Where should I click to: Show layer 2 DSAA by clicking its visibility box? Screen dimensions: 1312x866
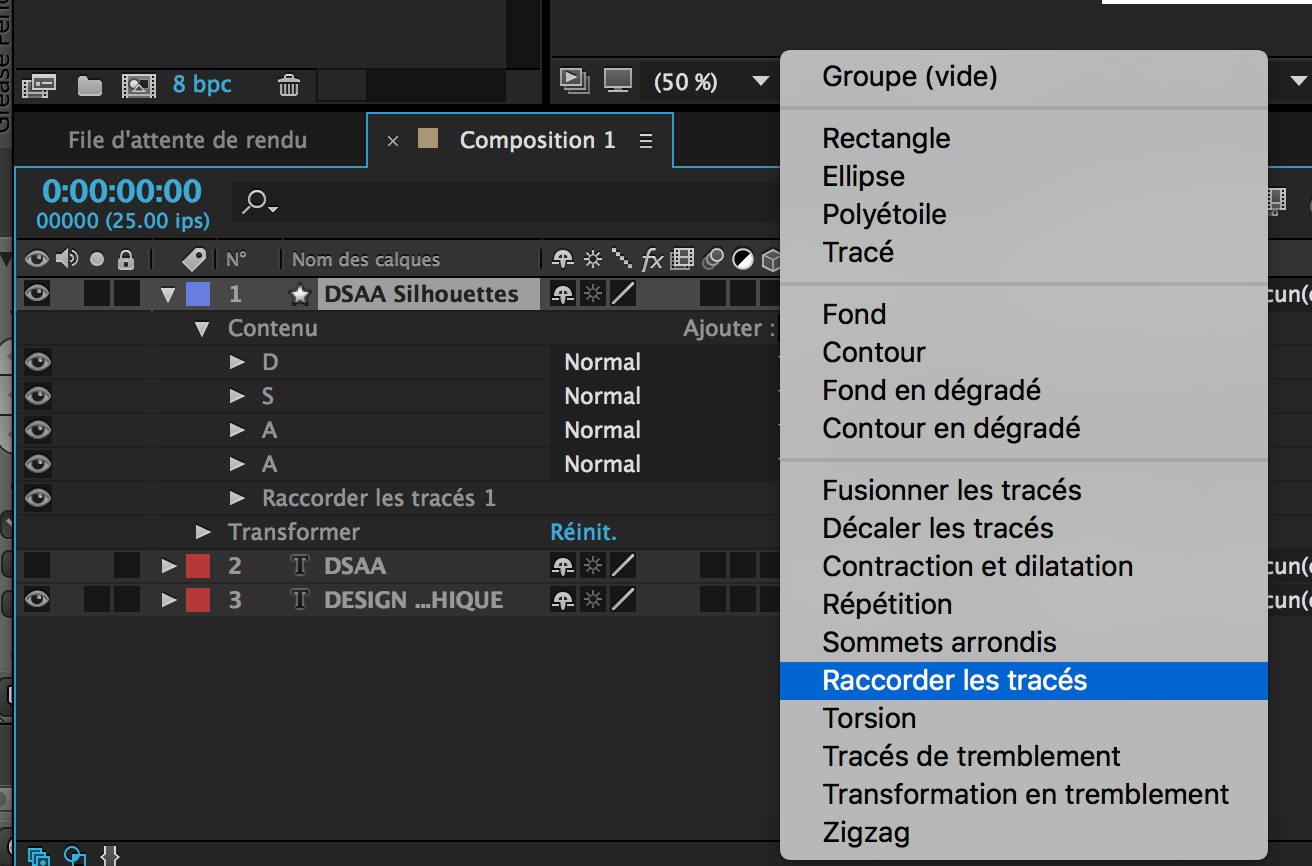37,566
